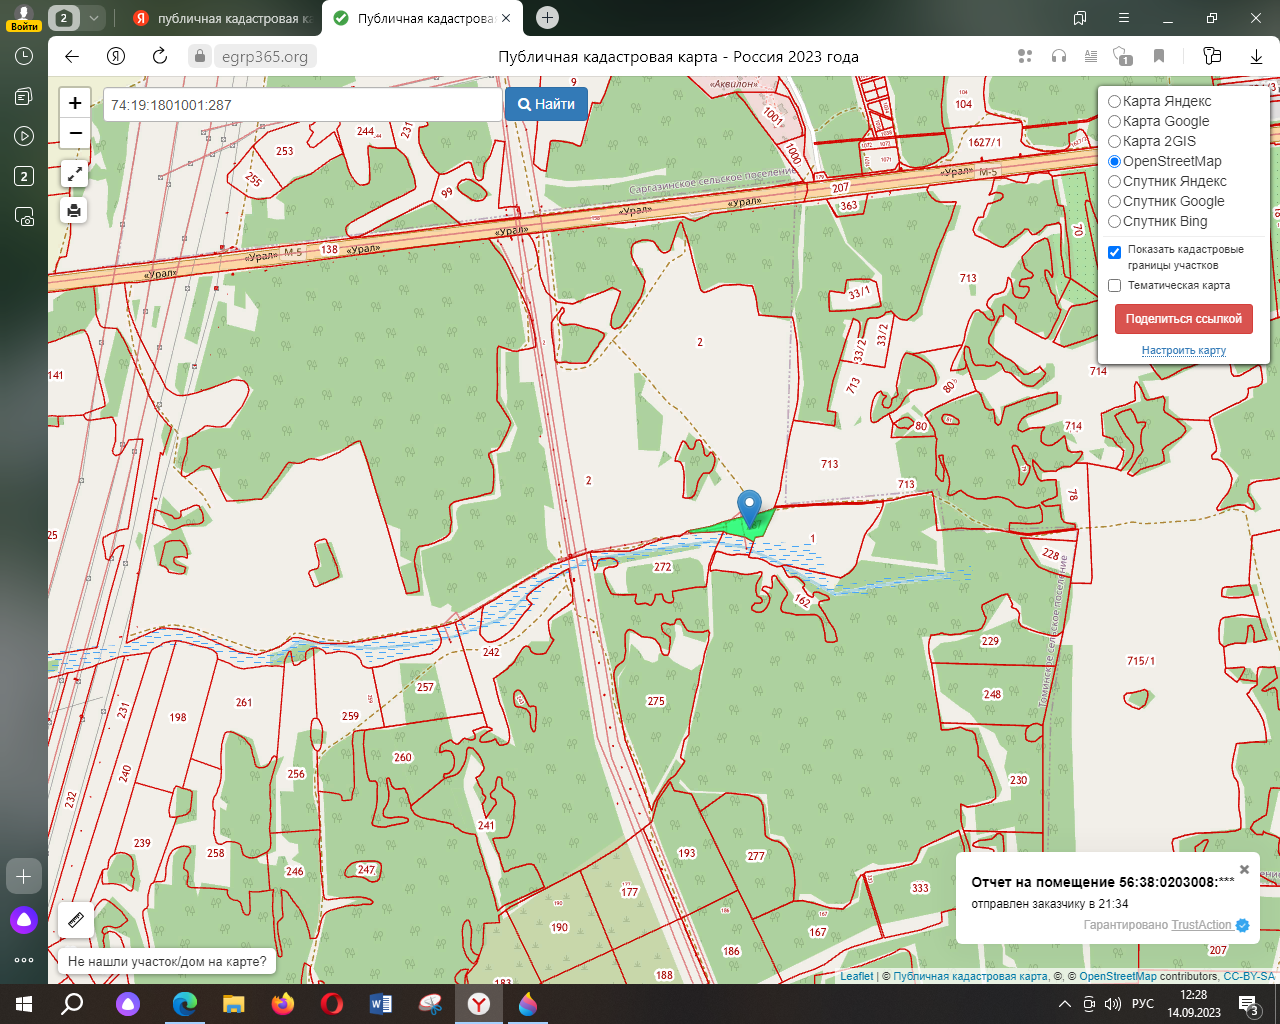Screen dimensions: 1280x1024
Task: Bookmark this page in the address bar
Action: point(1159,56)
